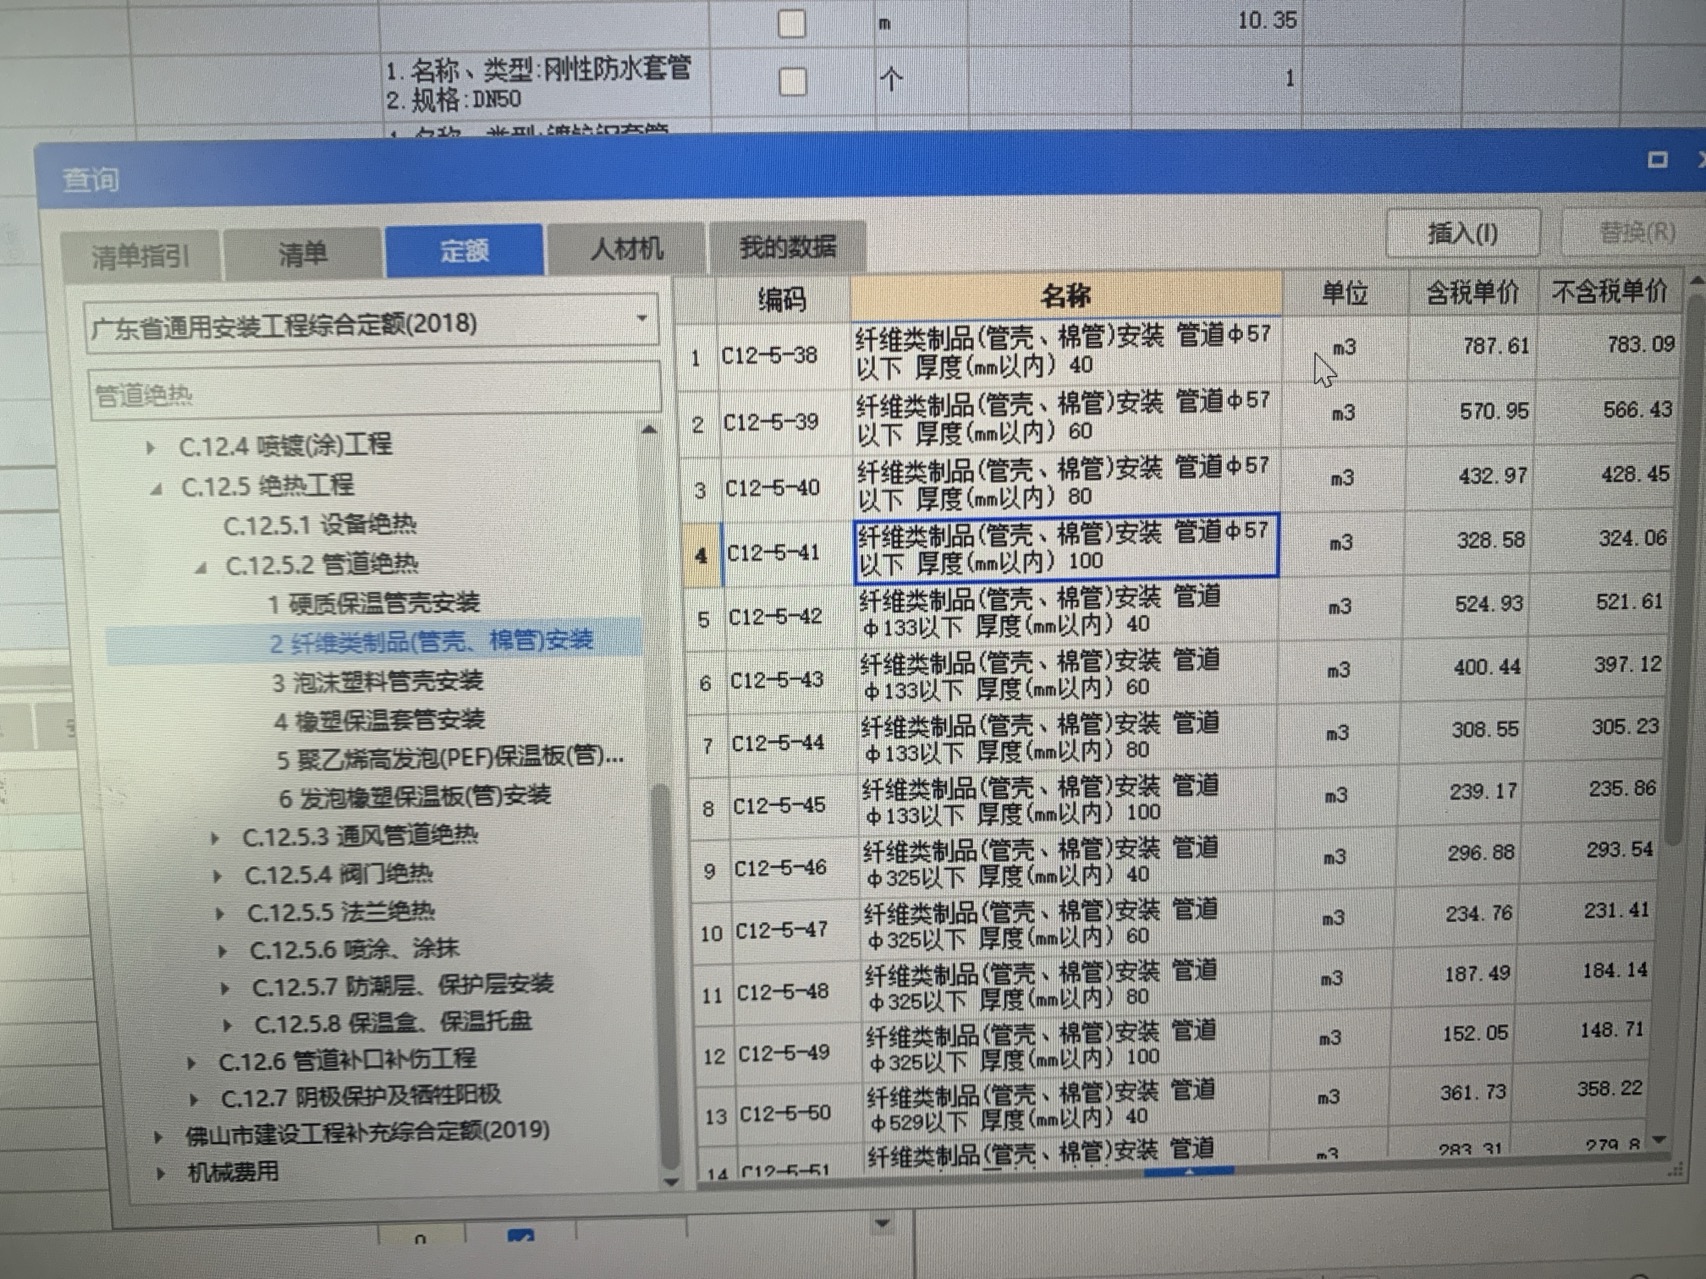Click the 含税单价 column header
1706x1279 pixels.
(1472, 291)
